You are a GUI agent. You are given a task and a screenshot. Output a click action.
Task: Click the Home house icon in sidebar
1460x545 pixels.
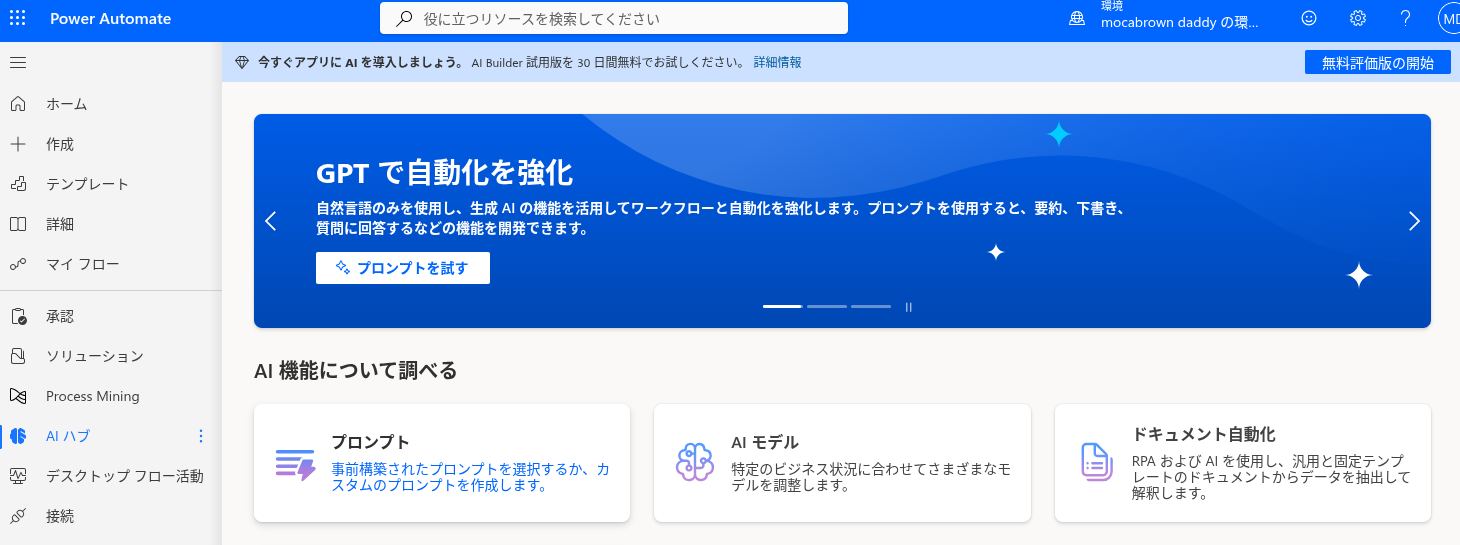pyautogui.click(x=18, y=104)
